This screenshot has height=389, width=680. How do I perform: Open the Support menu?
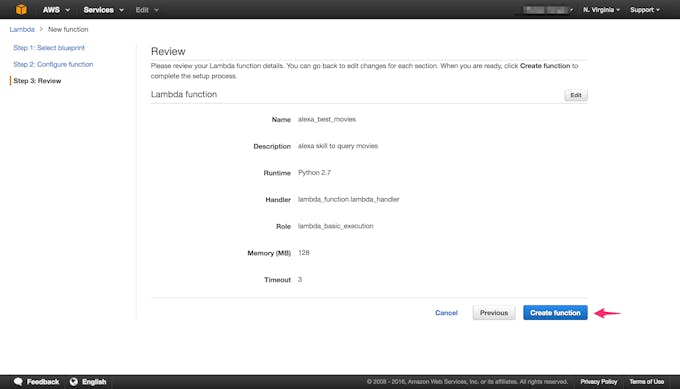[644, 10]
